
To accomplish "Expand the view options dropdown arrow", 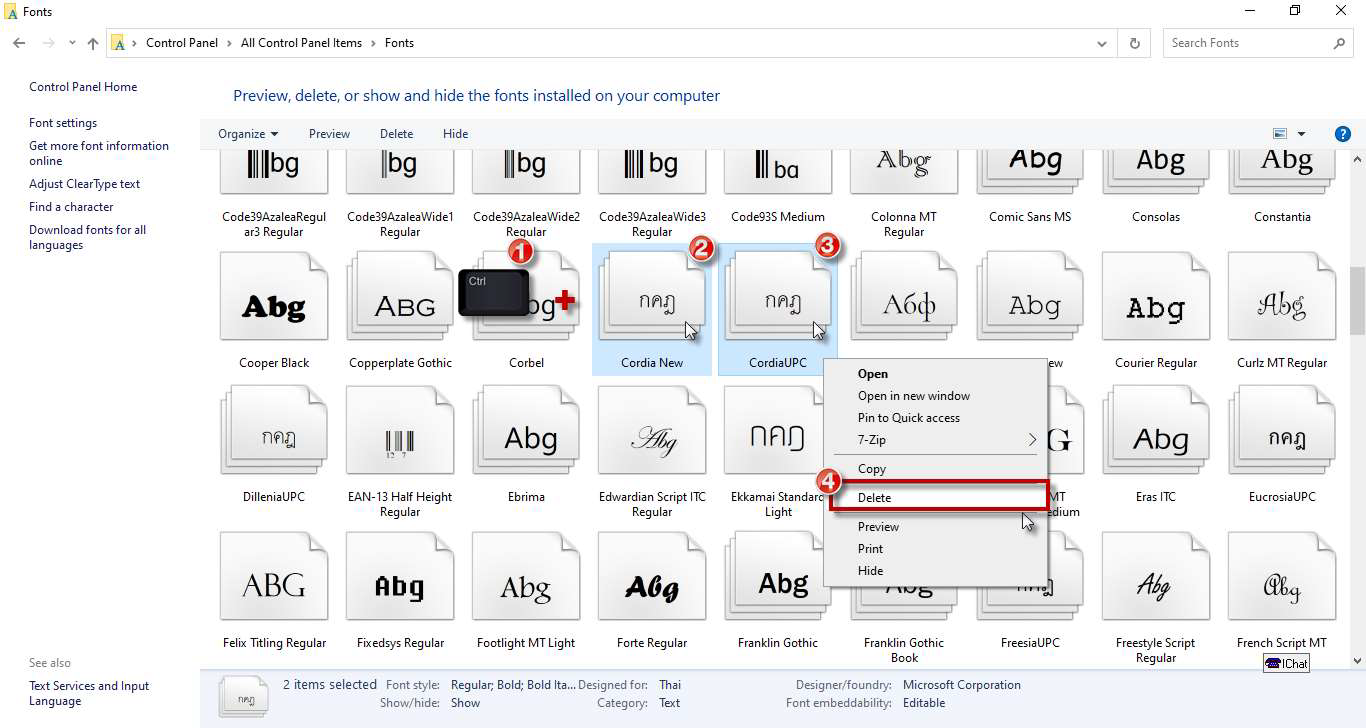I will (x=1301, y=134).
